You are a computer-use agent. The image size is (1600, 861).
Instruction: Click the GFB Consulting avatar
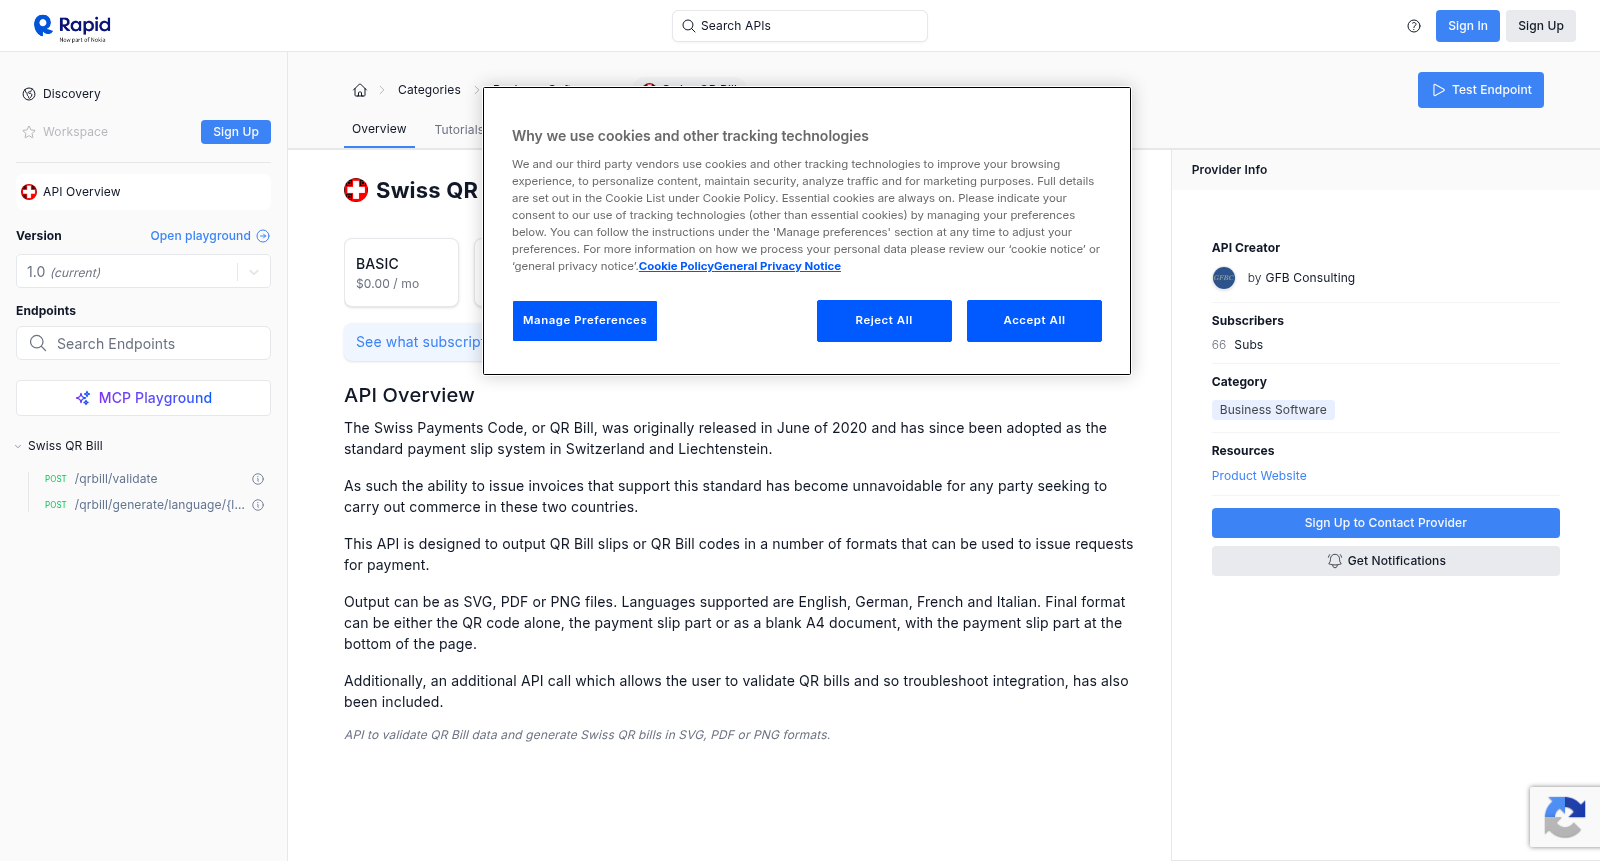(x=1224, y=278)
